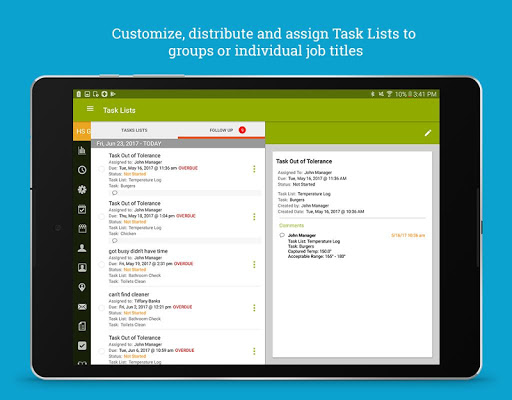Check the circle for 'got busy didn't have time'
The width and height of the screenshot is (512, 400).
tap(101, 265)
